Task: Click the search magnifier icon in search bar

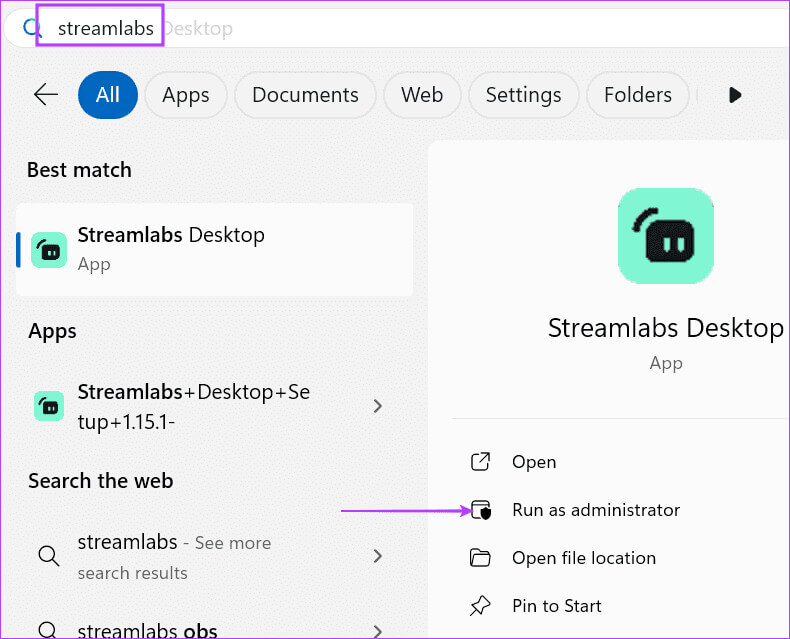Action: [x=31, y=28]
